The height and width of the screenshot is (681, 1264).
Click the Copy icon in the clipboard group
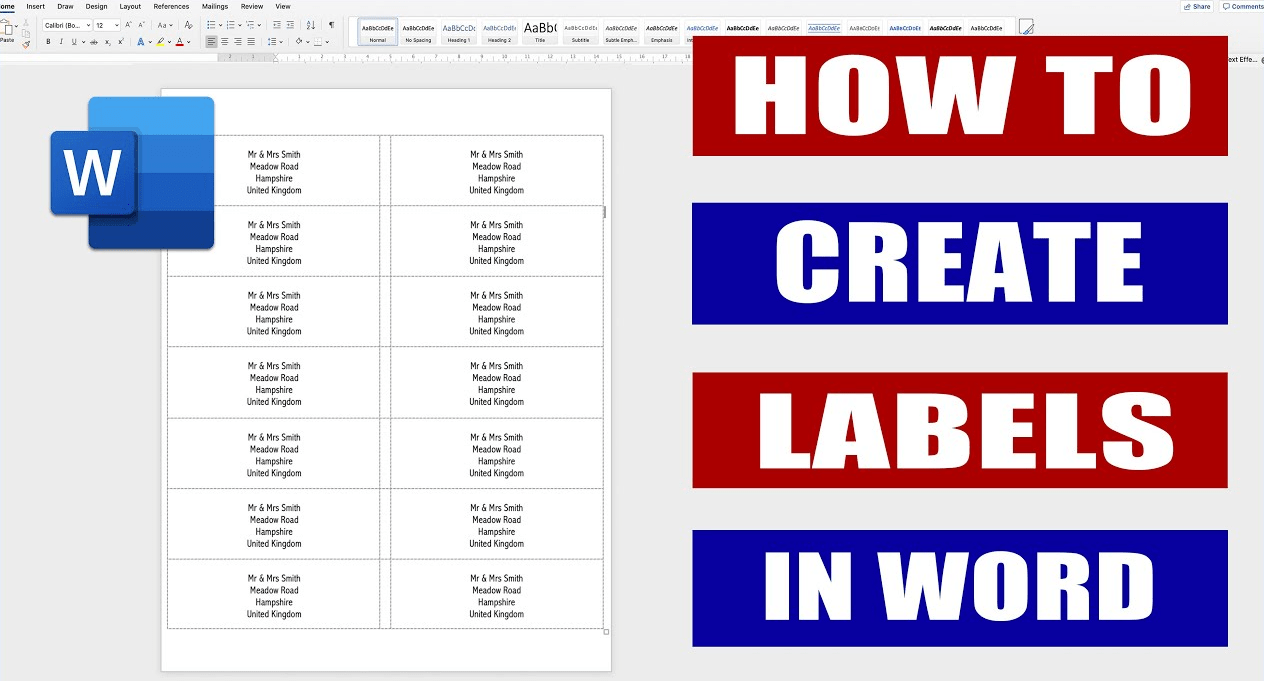(26, 33)
